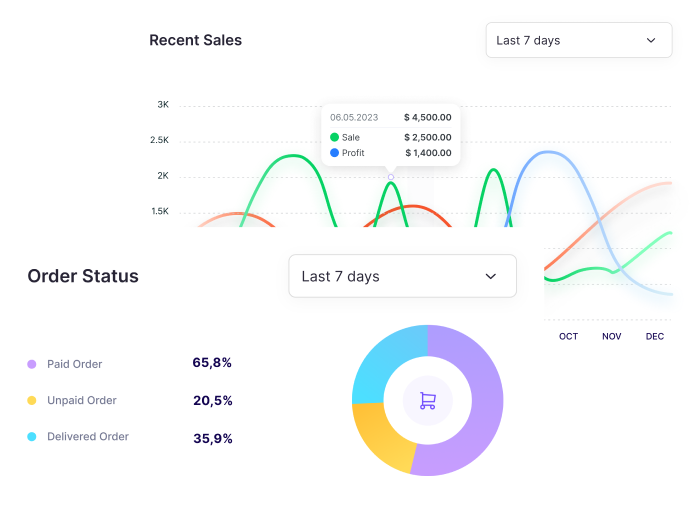Click the yellow Unpaid Order bullet

pyautogui.click(x=32, y=401)
